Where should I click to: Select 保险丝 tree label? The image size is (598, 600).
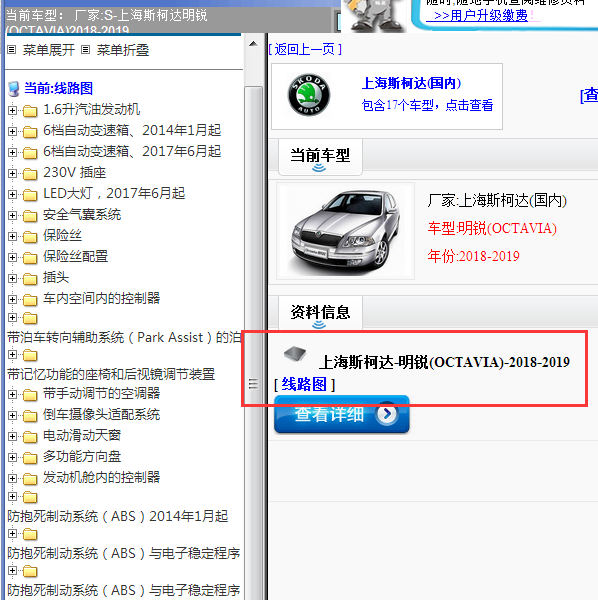pos(62,235)
